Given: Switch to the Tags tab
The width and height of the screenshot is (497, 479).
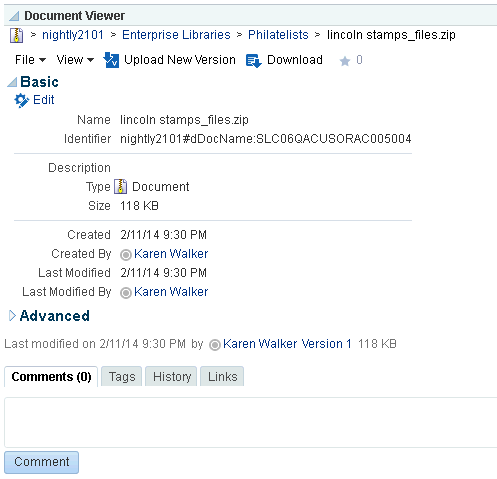Looking at the screenshot, I should (x=122, y=376).
